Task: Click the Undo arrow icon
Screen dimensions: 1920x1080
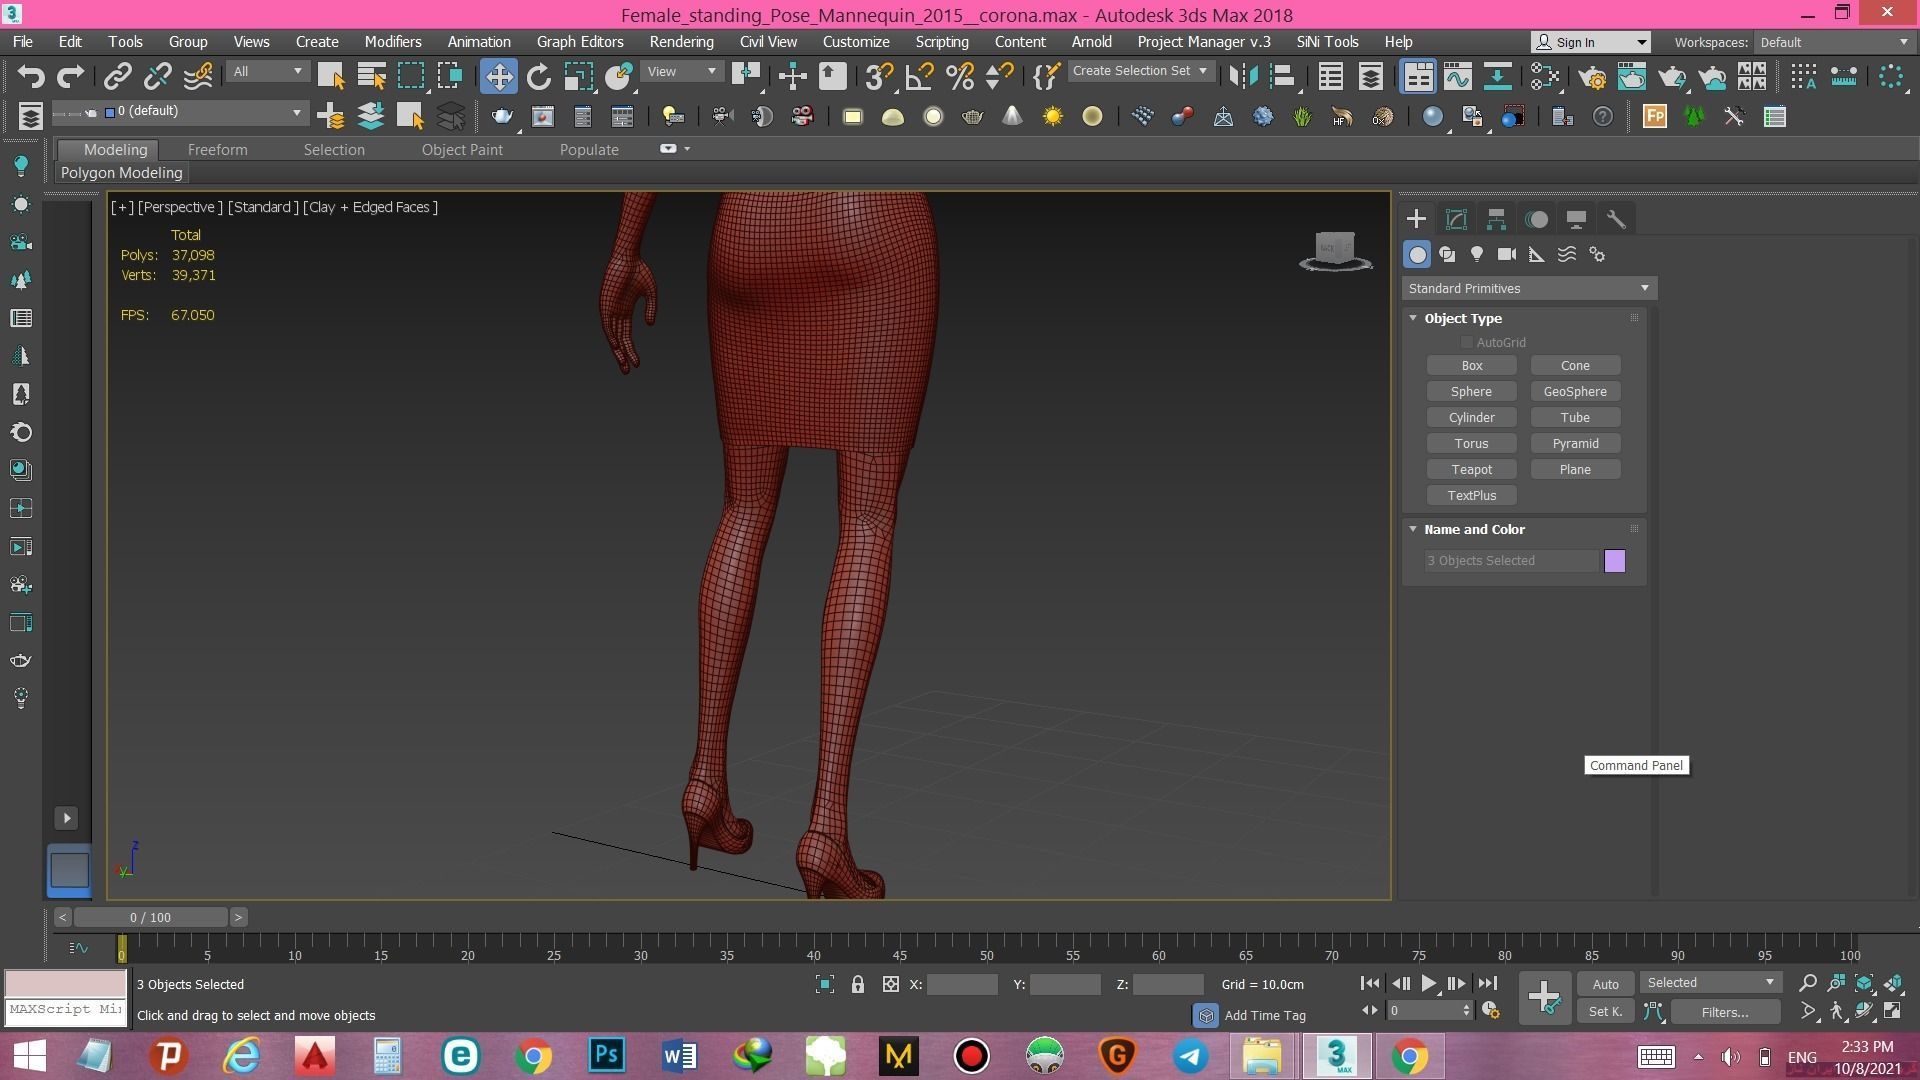Action: coord(31,76)
